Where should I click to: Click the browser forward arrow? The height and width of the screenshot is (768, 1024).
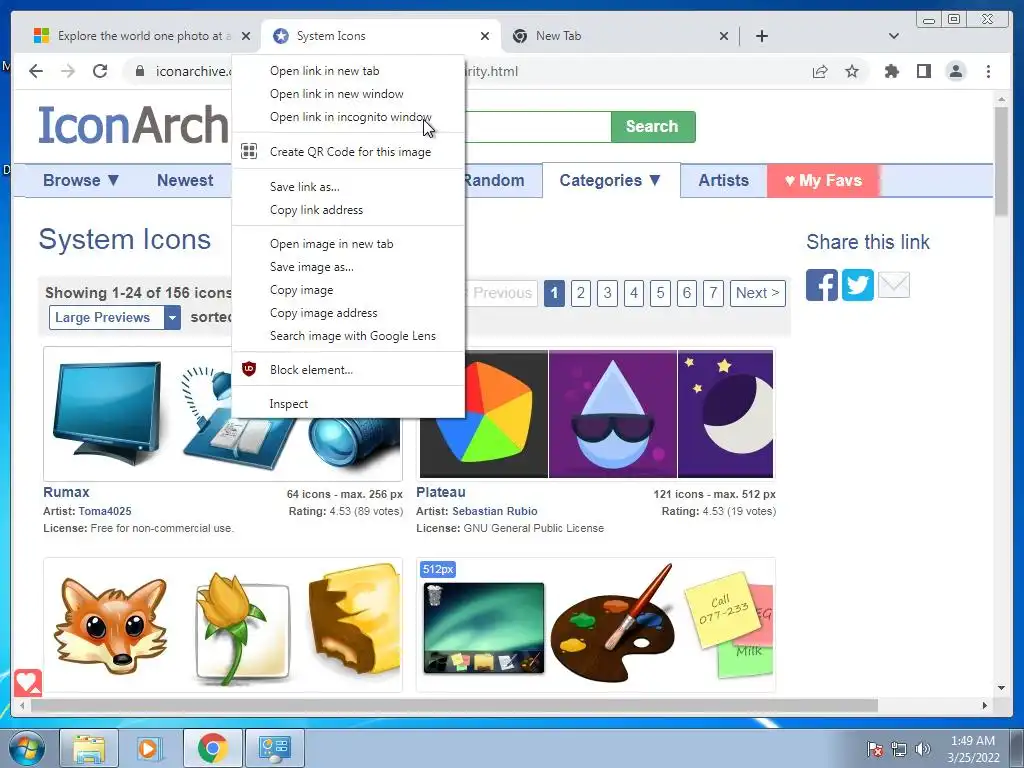pyautogui.click(x=68, y=71)
